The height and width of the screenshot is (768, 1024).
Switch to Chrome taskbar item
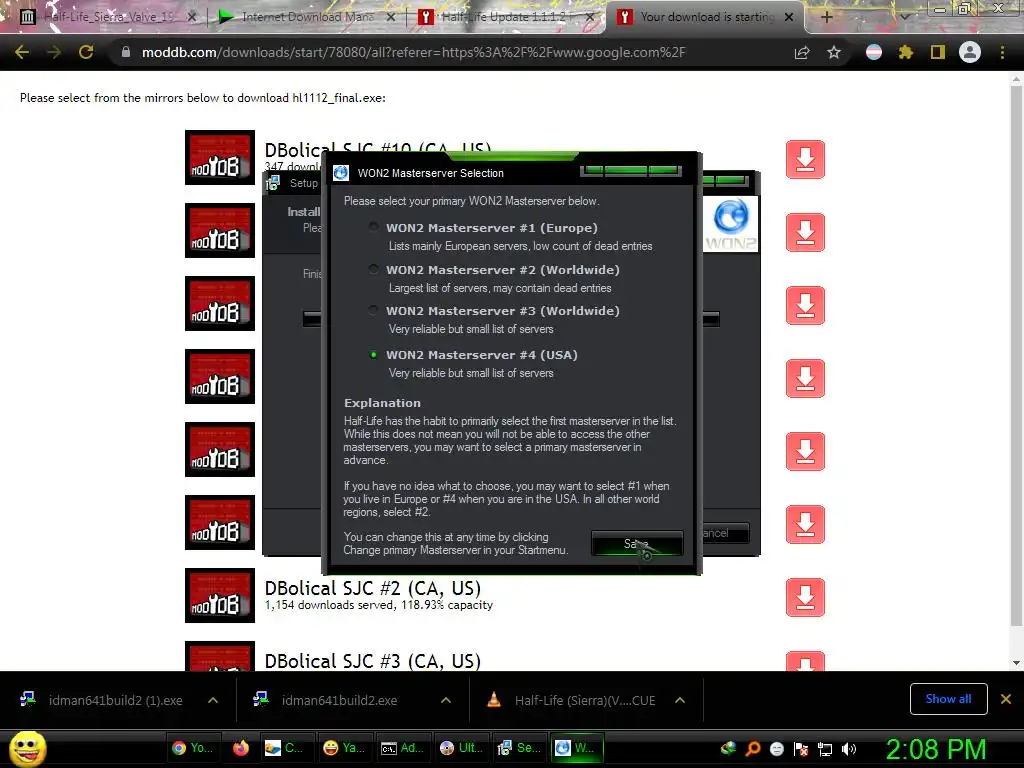point(192,748)
